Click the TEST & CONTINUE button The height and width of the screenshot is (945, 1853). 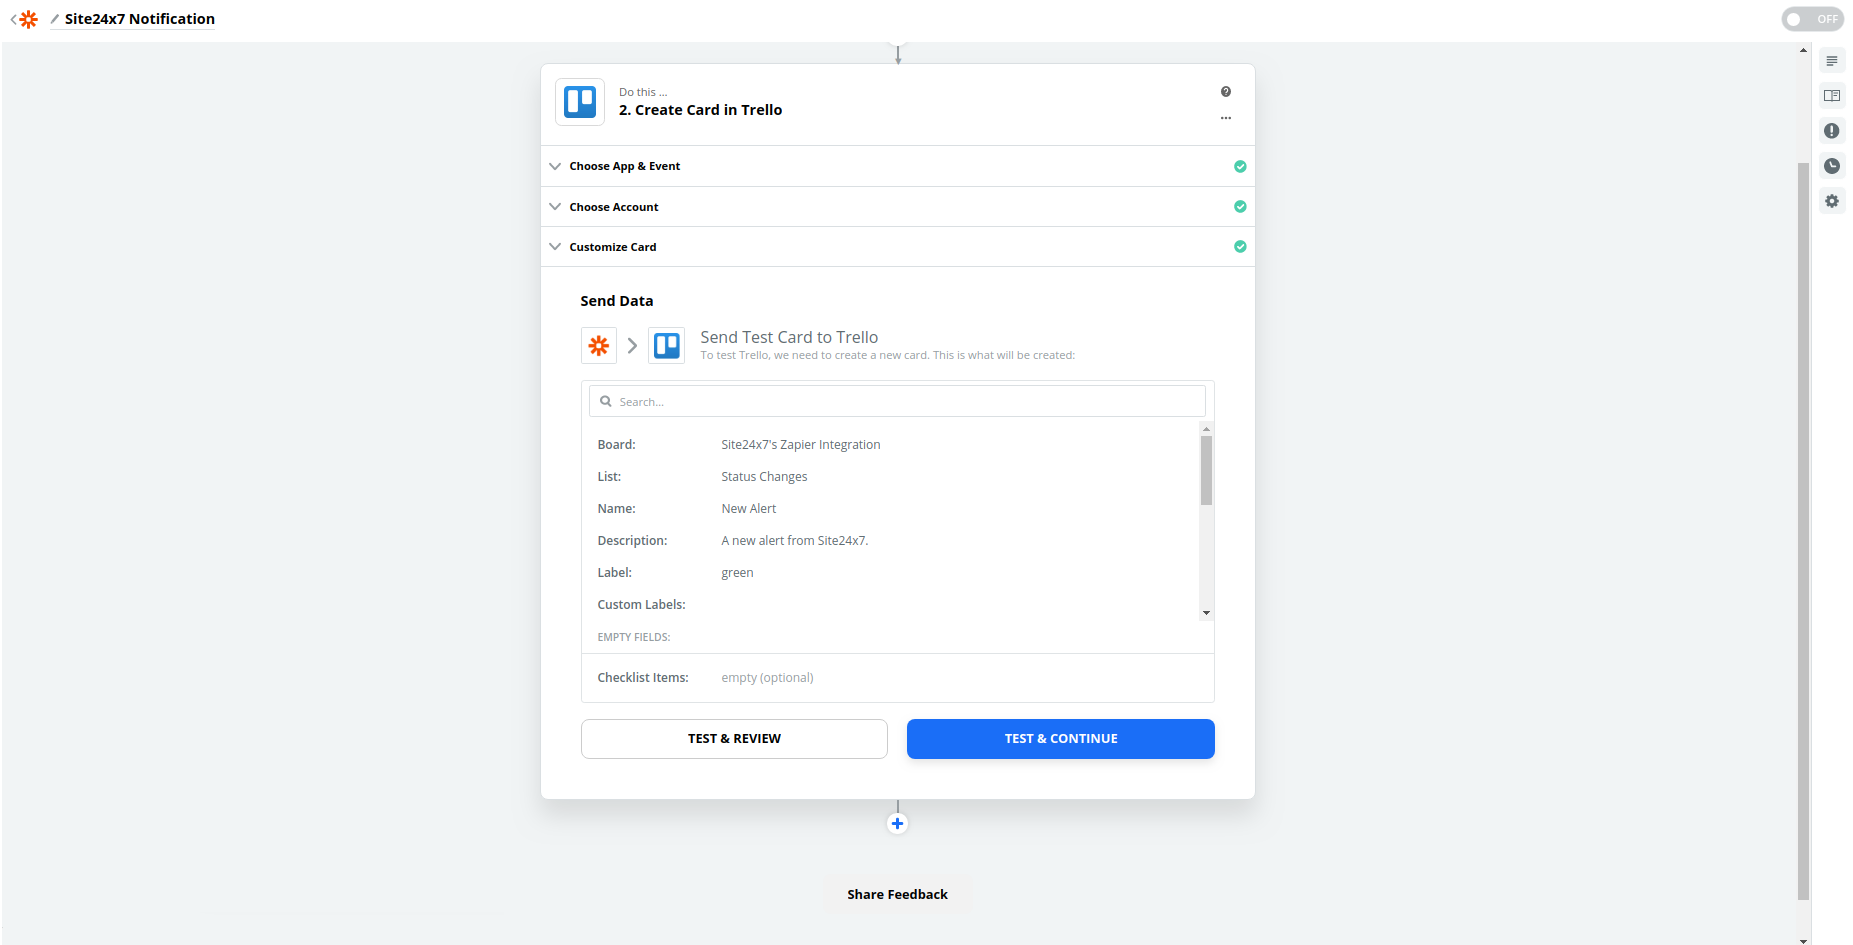[1060, 739]
